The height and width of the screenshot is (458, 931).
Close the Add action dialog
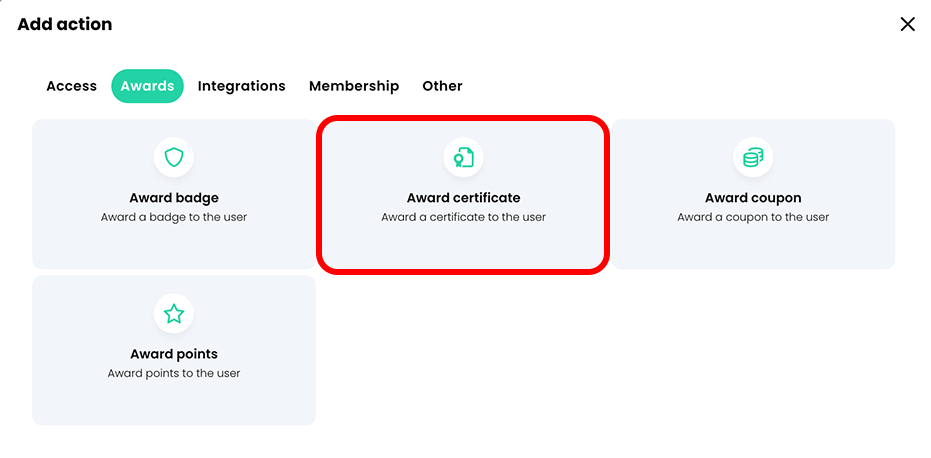[907, 24]
